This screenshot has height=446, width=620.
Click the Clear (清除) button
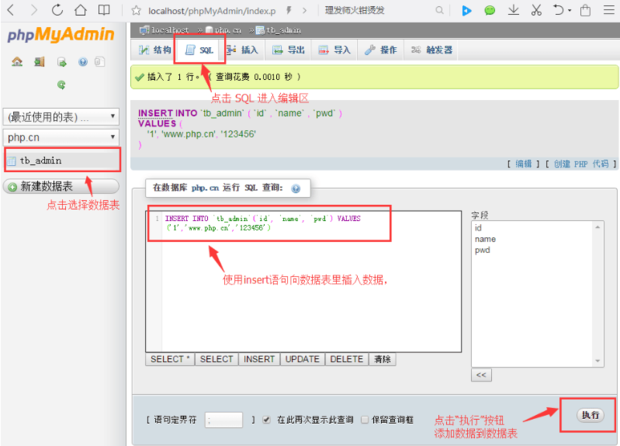[x=382, y=359]
